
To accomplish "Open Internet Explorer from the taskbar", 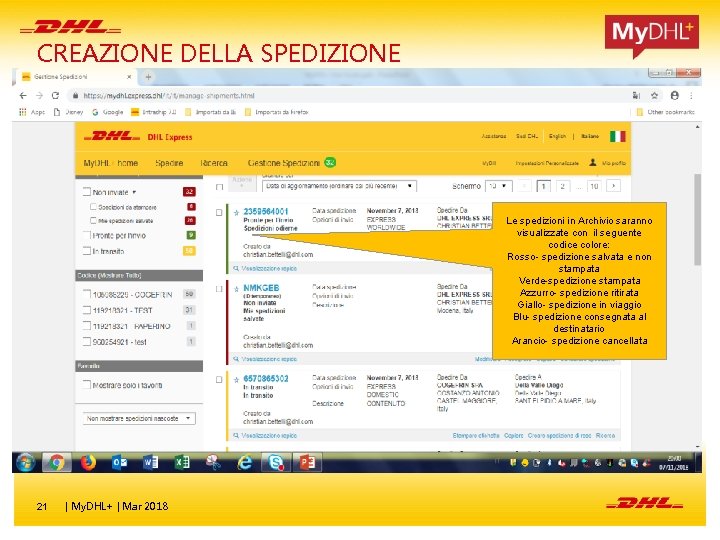I will [245, 462].
